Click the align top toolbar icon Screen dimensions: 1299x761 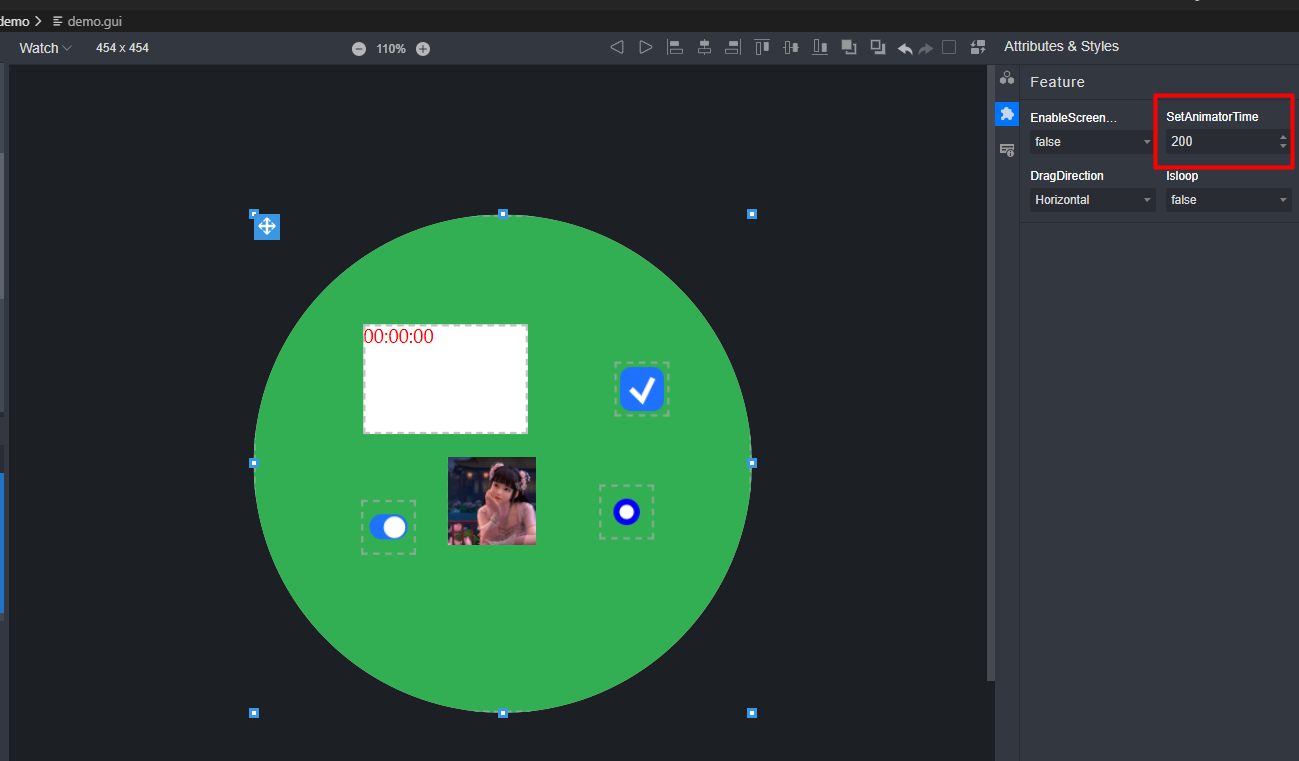point(762,47)
